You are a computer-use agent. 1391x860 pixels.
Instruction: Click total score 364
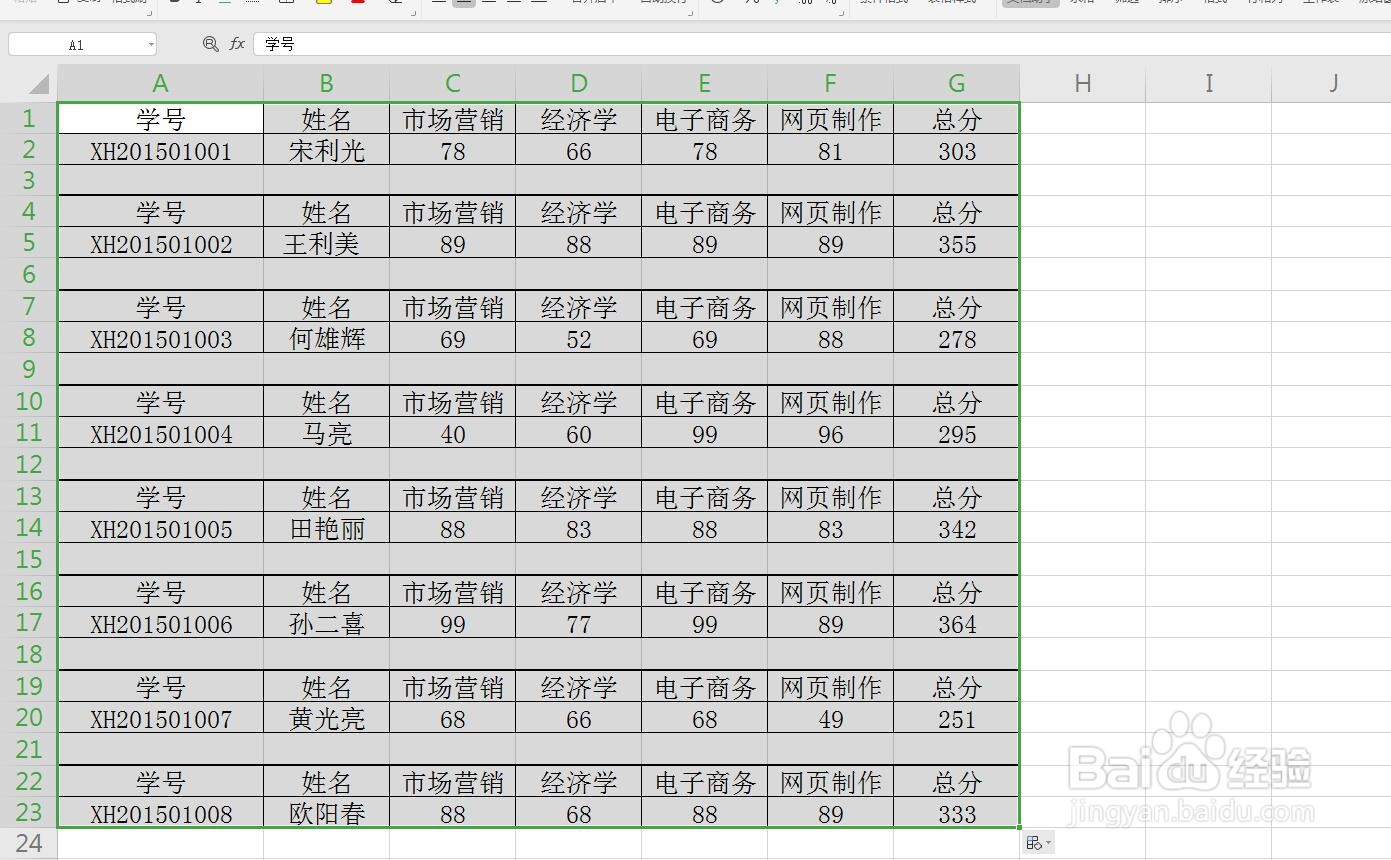click(x=957, y=624)
